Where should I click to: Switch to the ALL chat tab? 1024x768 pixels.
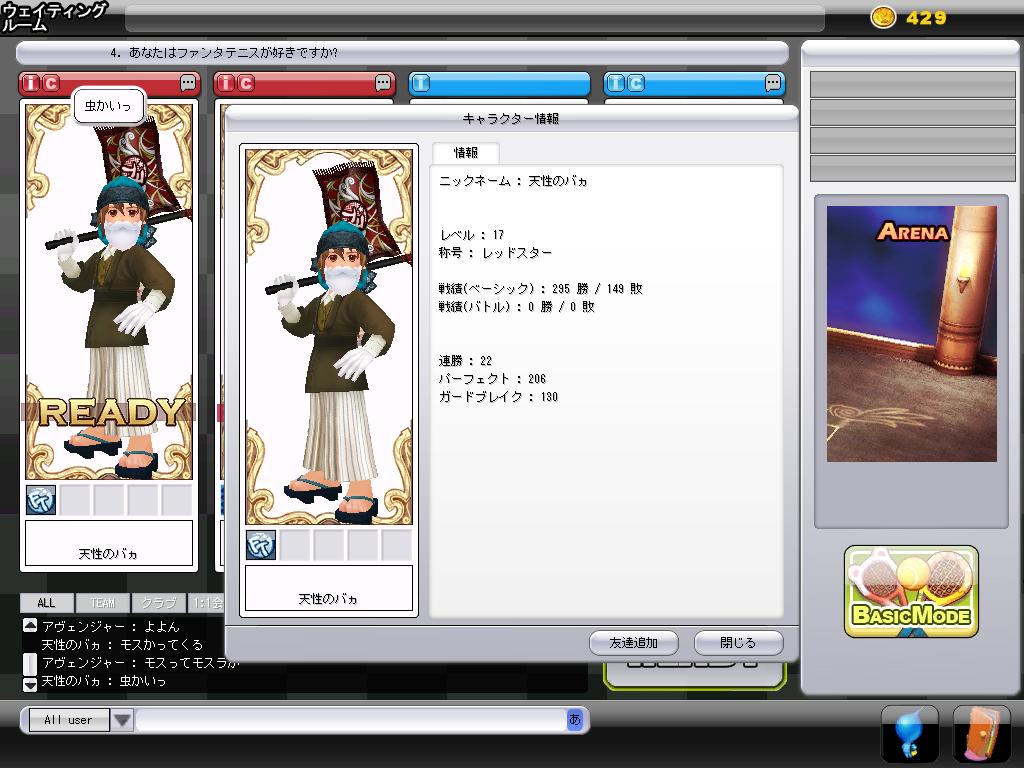[x=46, y=603]
